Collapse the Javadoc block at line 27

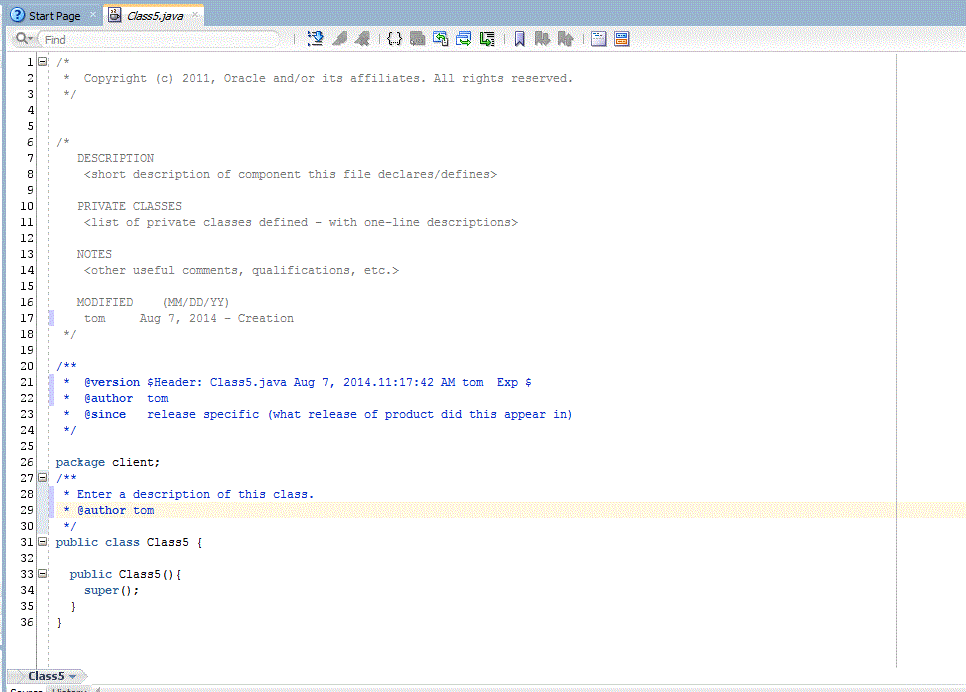click(x=43, y=477)
